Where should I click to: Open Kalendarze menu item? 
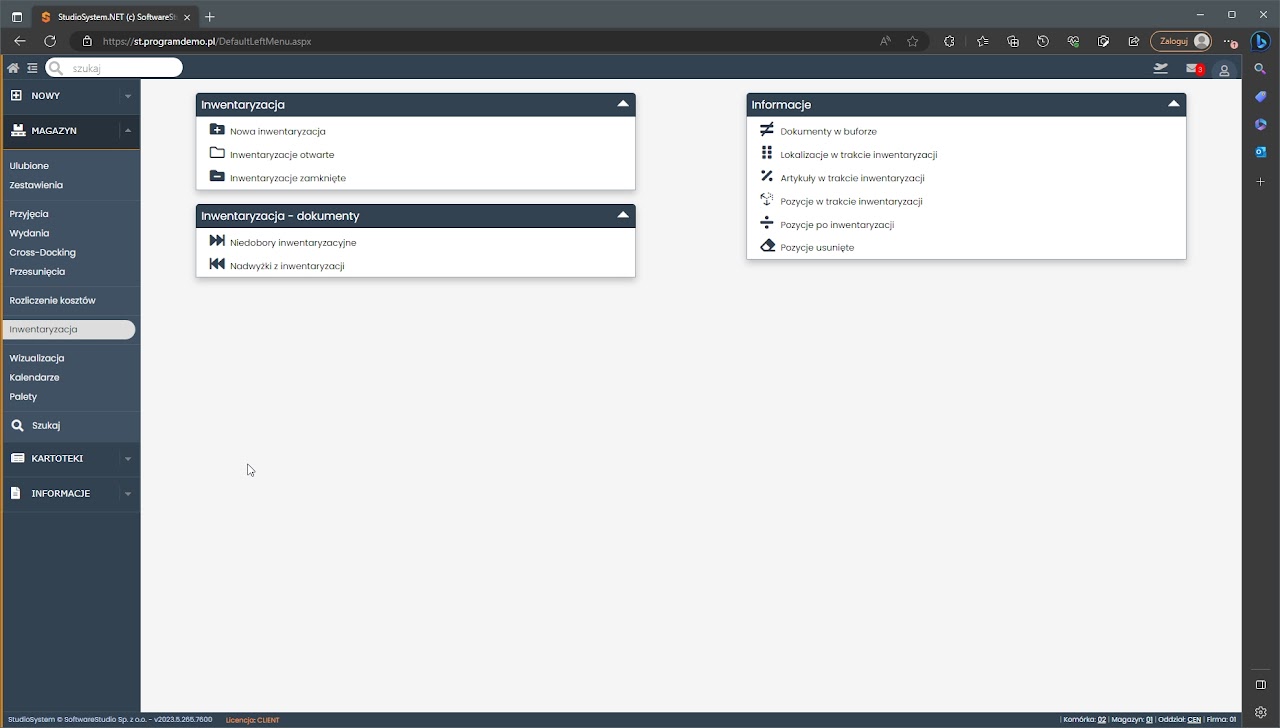click(x=34, y=377)
